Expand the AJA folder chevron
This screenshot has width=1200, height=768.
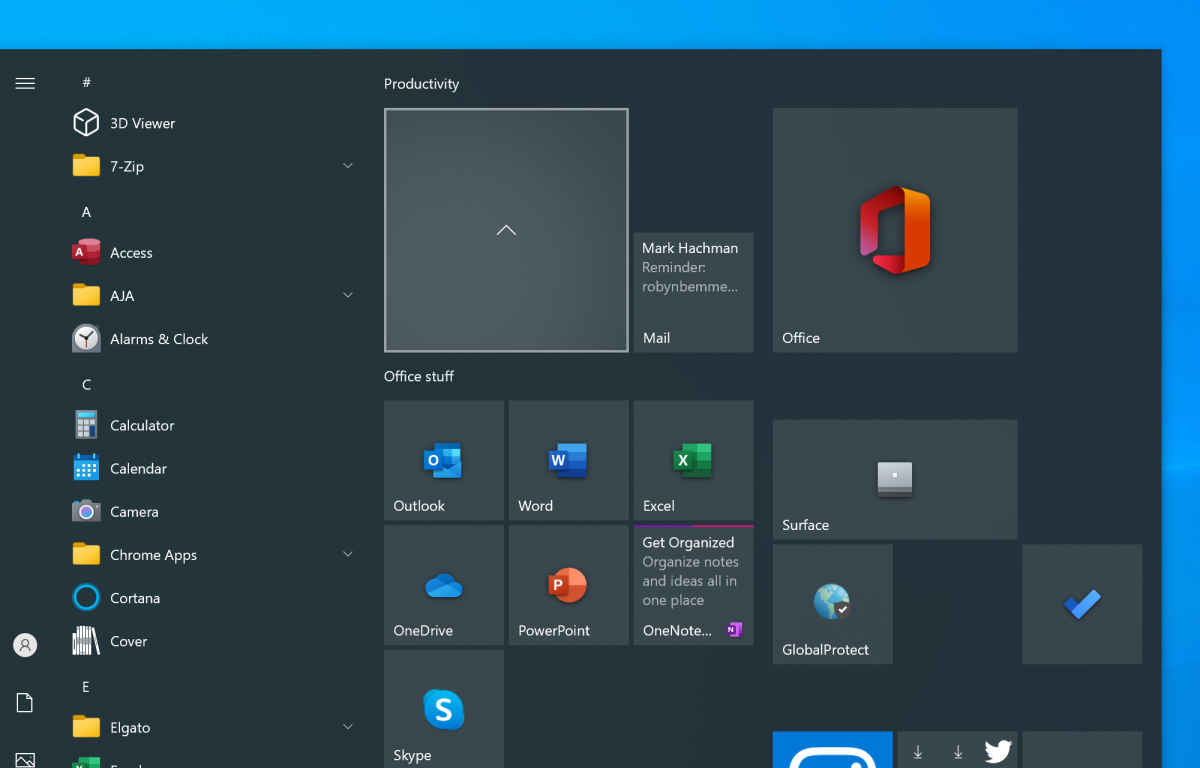click(348, 295)
